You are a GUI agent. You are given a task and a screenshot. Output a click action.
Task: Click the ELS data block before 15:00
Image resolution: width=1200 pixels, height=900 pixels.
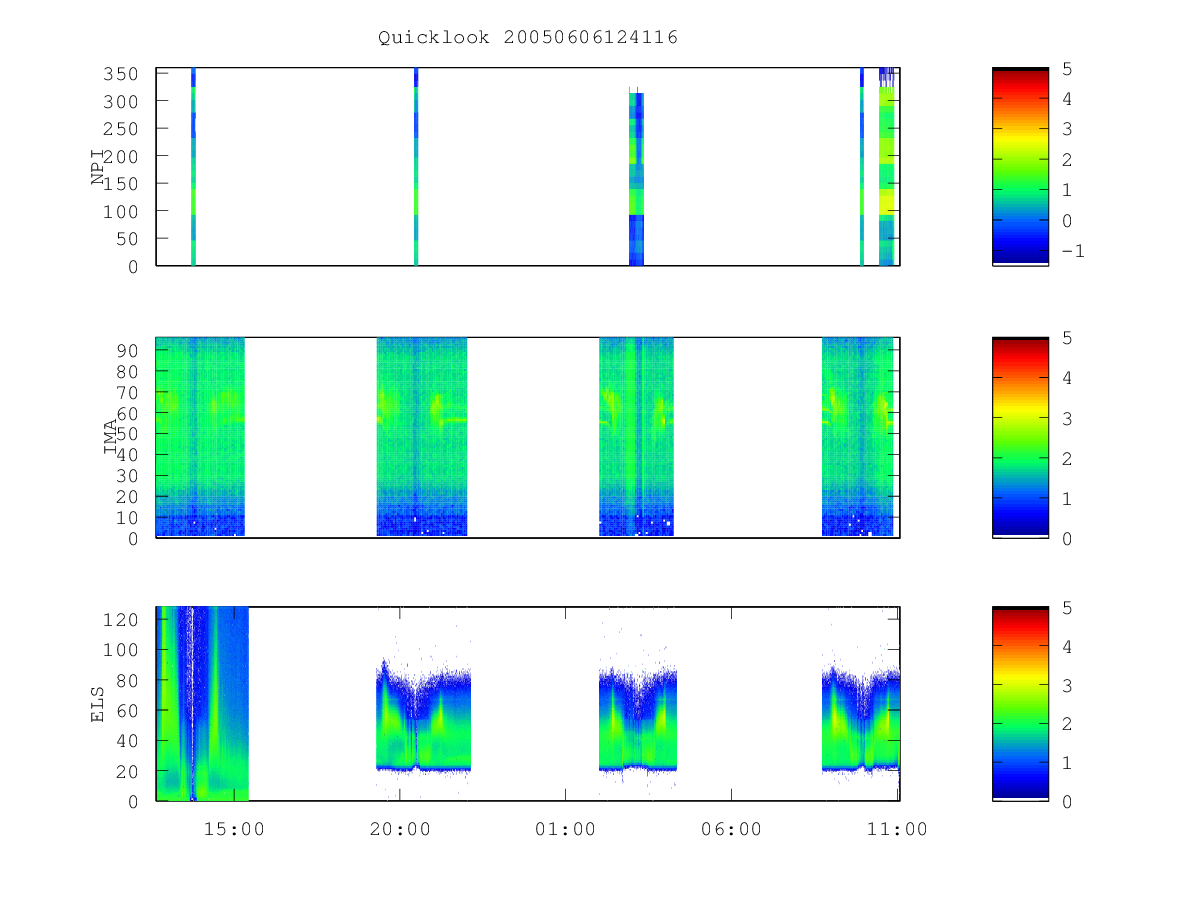tap(202, 704)
